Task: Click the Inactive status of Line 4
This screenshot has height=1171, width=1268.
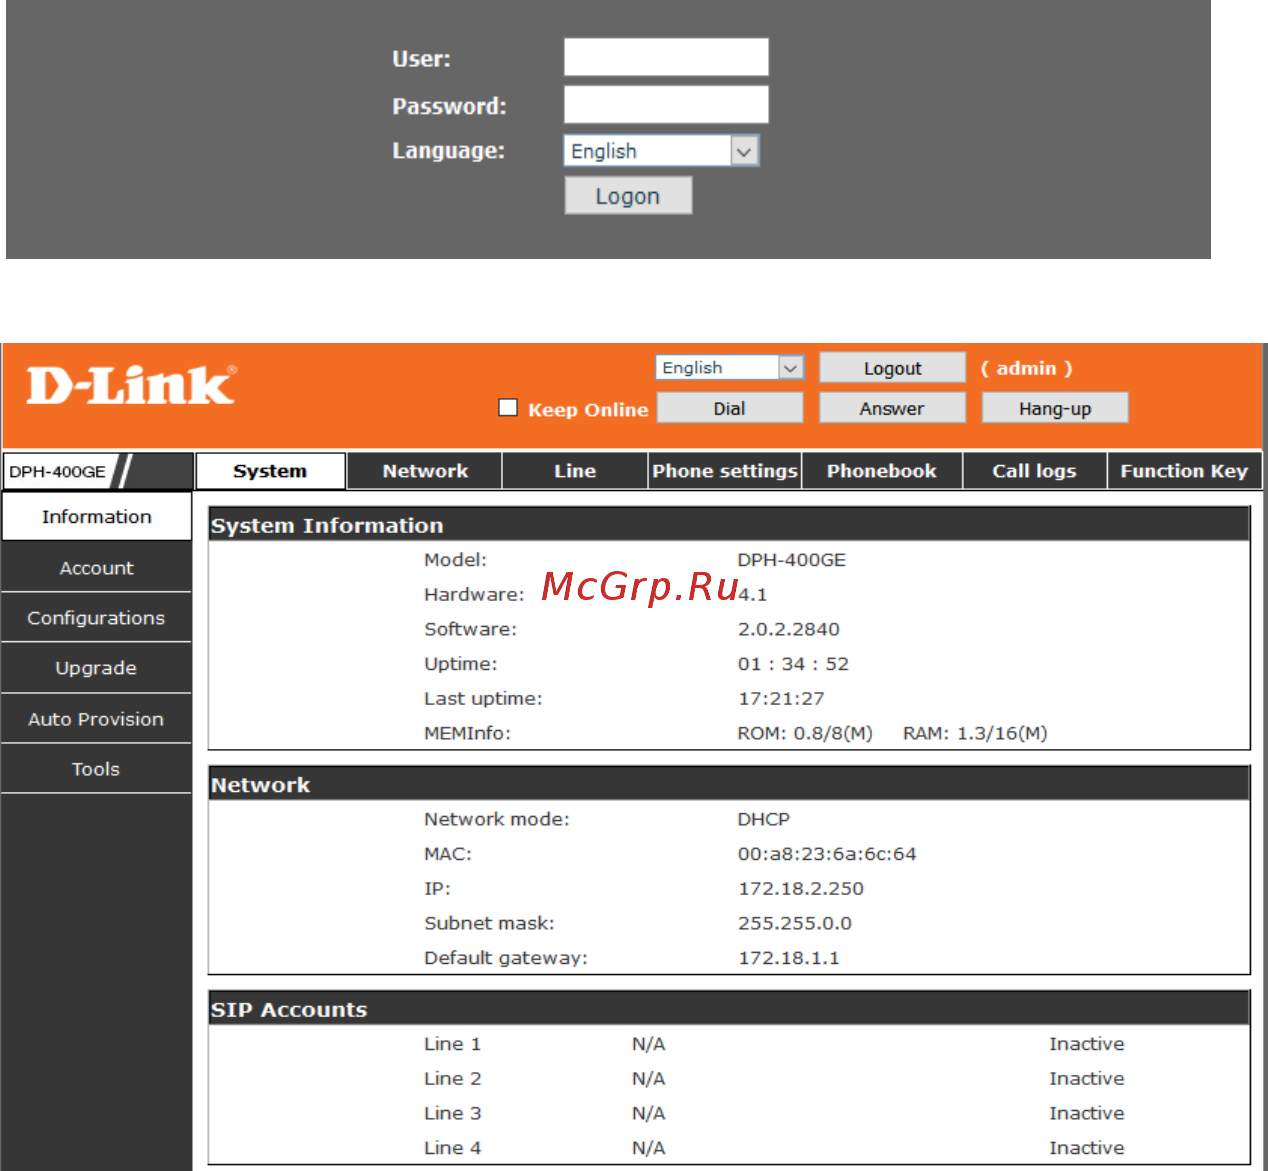Action: click(1087, 1148)
